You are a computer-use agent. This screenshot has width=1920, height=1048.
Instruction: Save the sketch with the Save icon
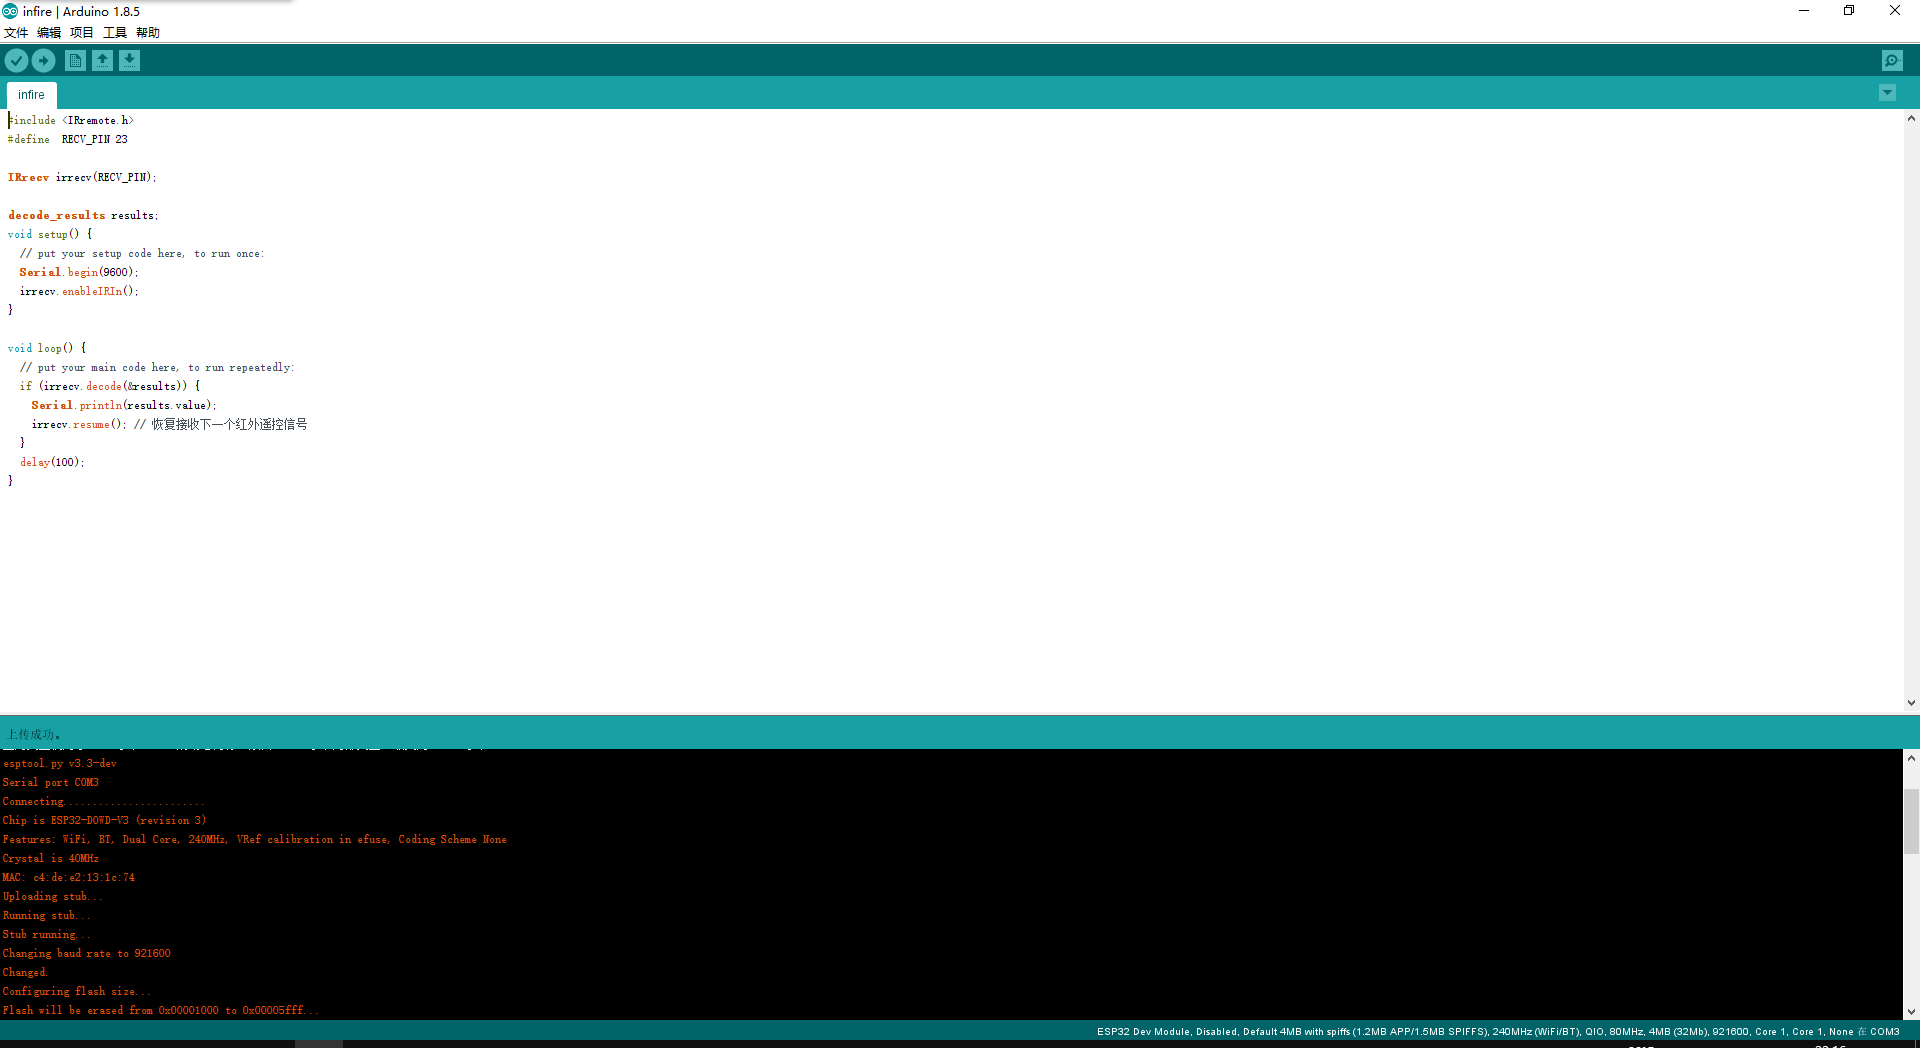(x=129, y=61)
